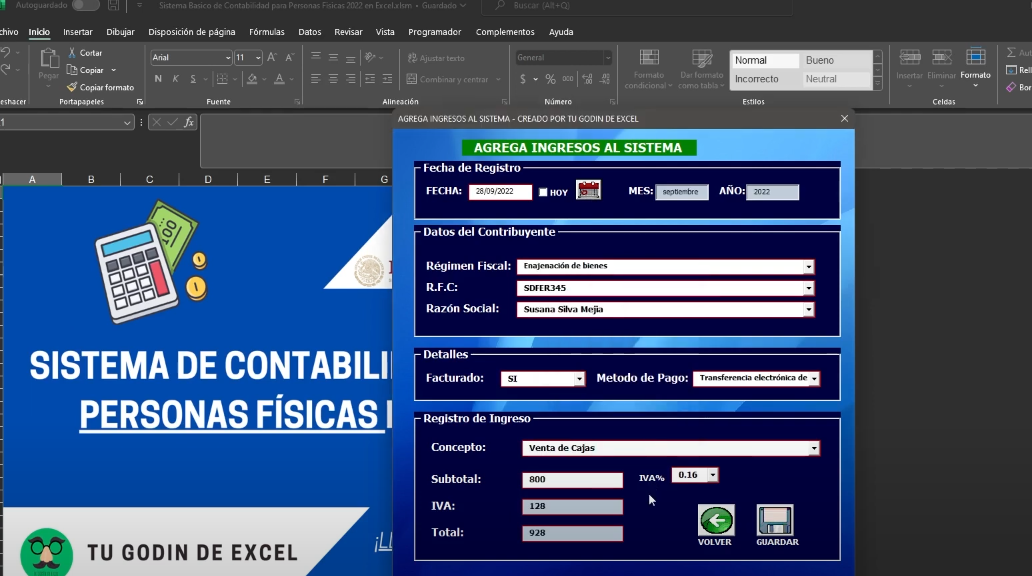The width and height of the screenshot is (1032, 576).
Task: Open the Fórmulas tab
Action: click(x=267, y=32)
